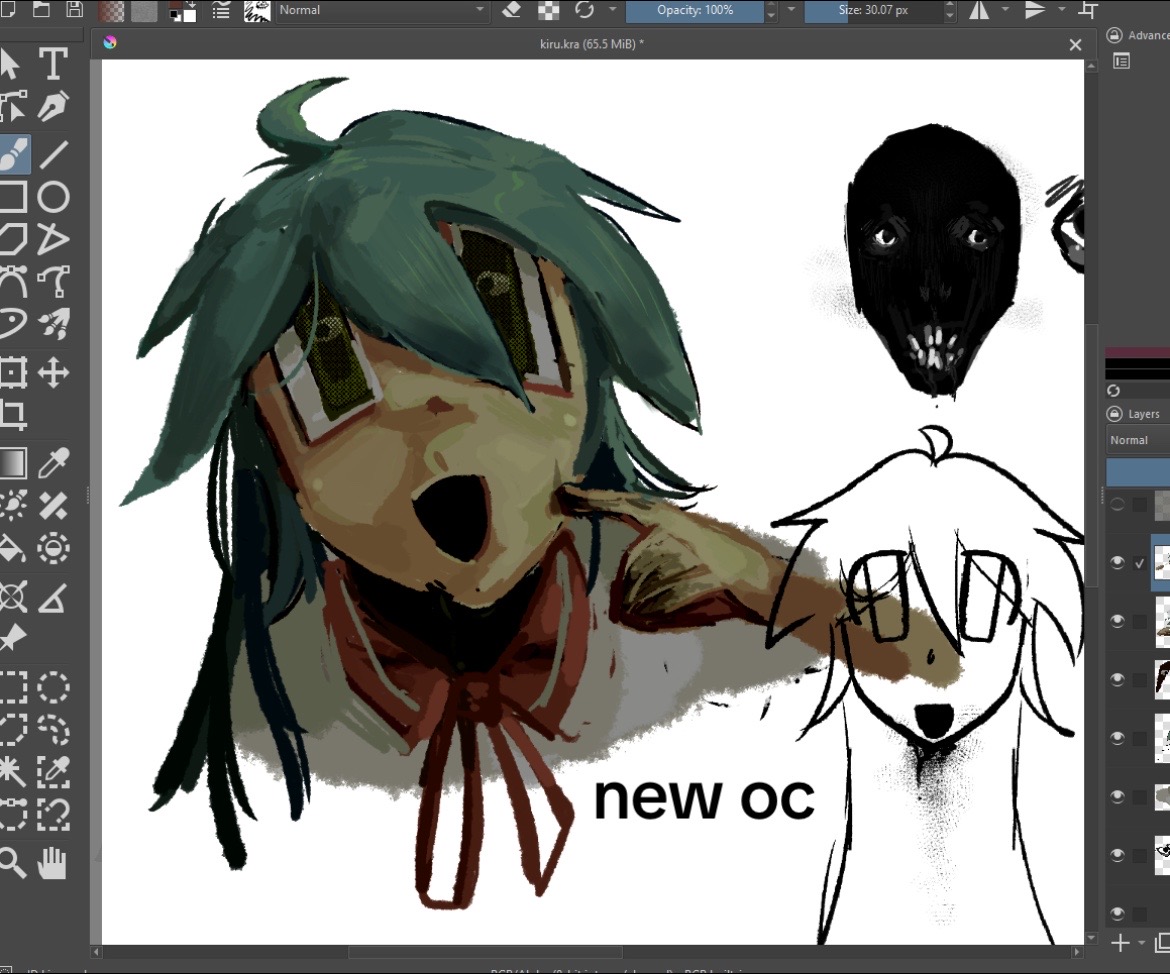Select the Text tool
This screenshot has height=974, width=1170.
53,64
